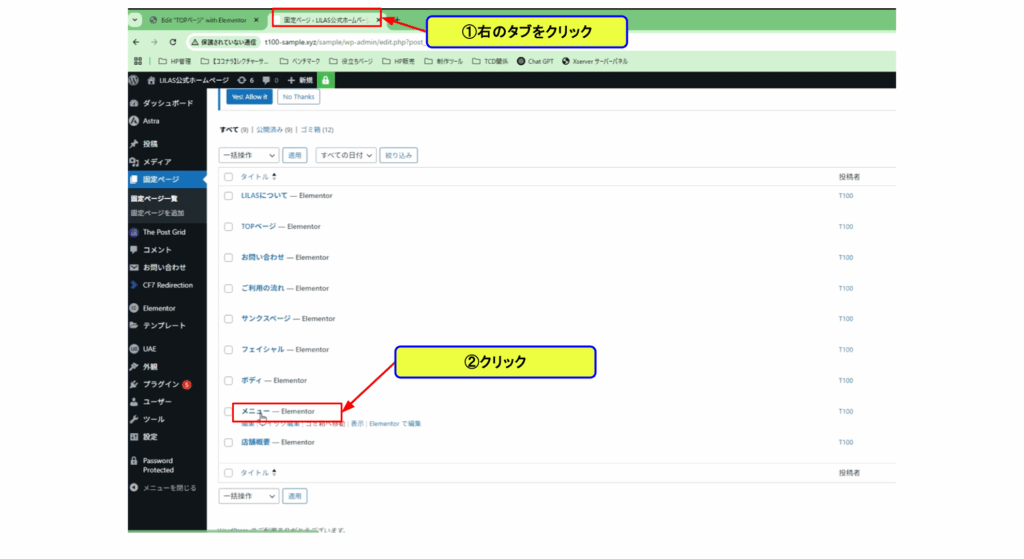Open the ダッシュボード sidebar icon
1024x559 pixels.
(135, 103)
